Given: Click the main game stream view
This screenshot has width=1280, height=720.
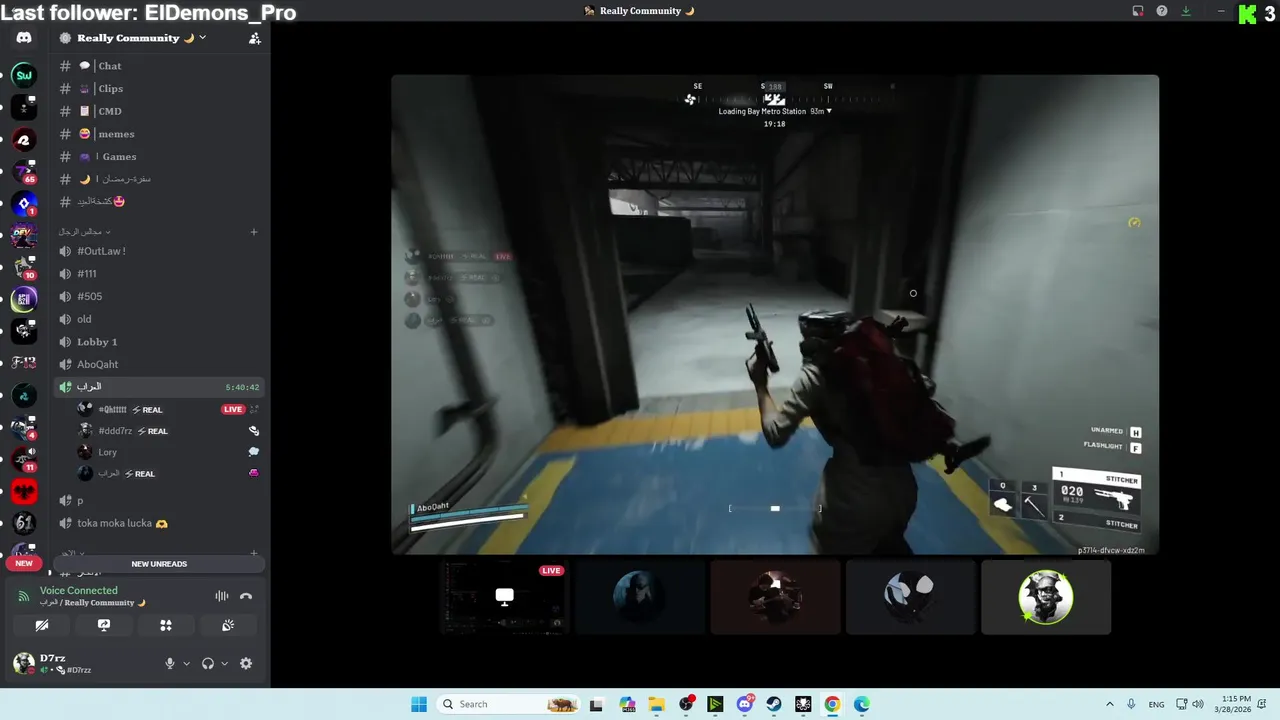Looking at the screenshot, I should click(x=775, y=315).
